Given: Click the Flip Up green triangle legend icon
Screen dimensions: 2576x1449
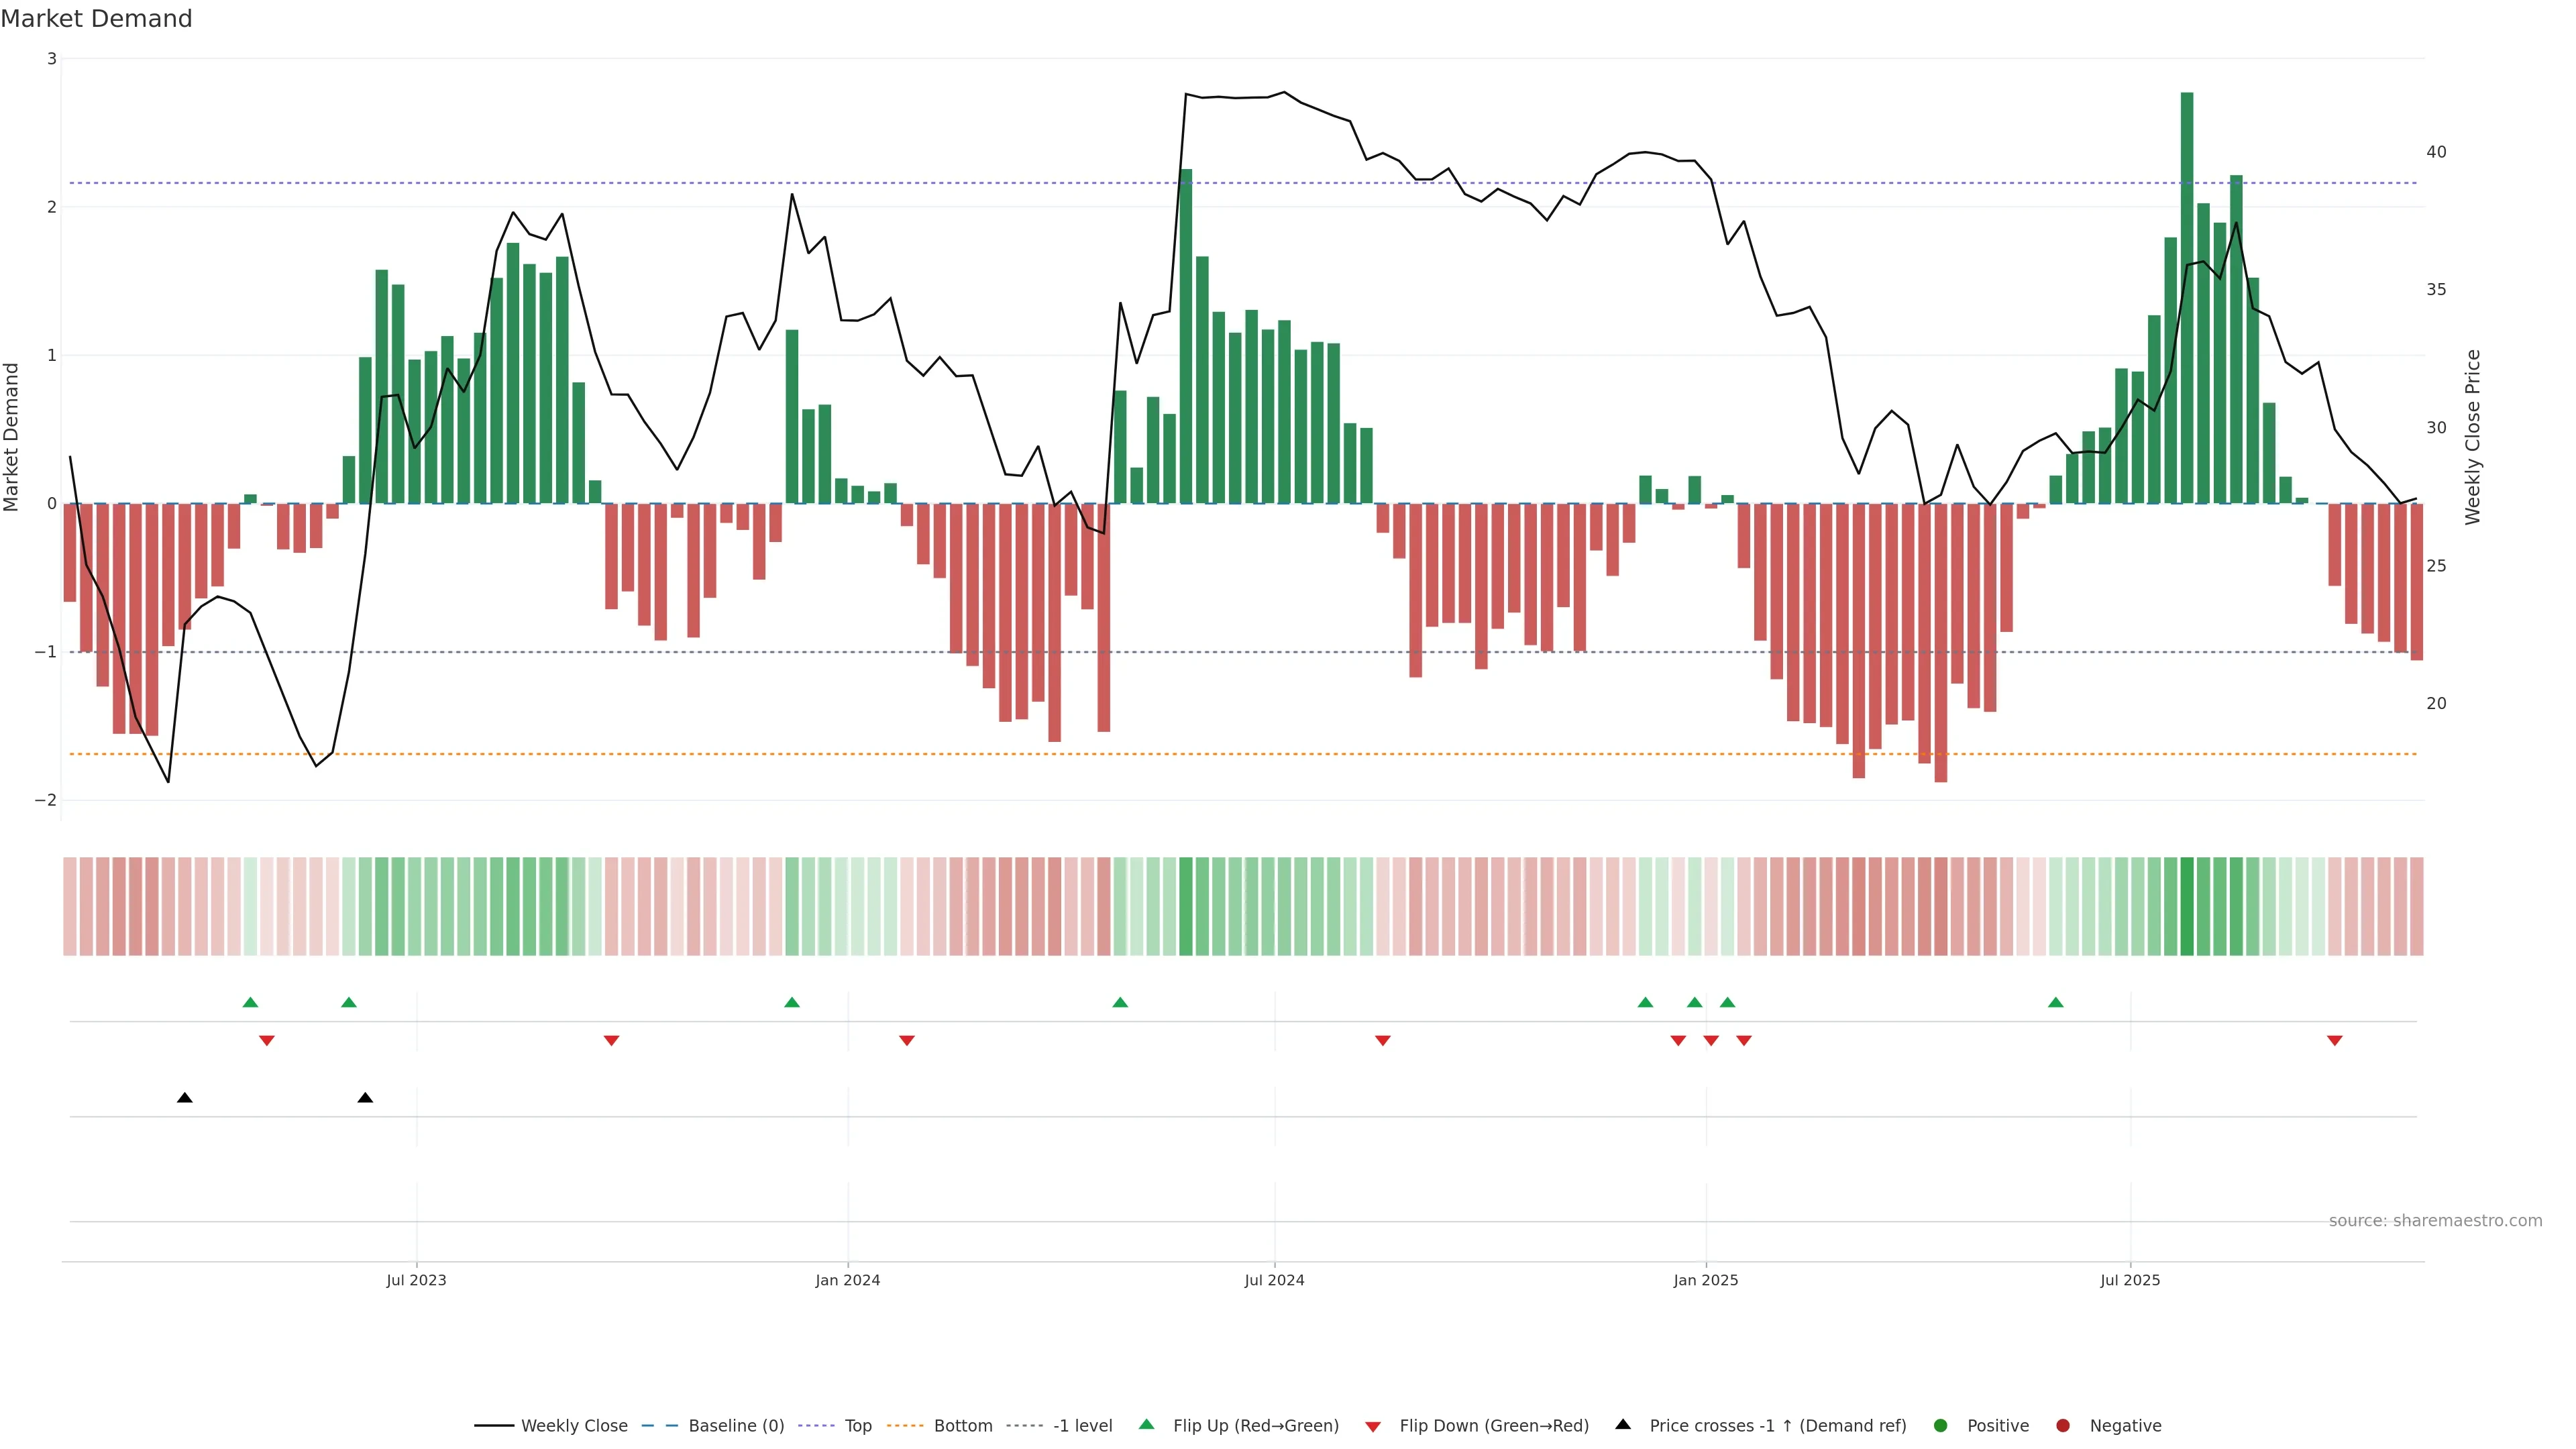Looking at the screenshot, I should tap(1147, 1424).
